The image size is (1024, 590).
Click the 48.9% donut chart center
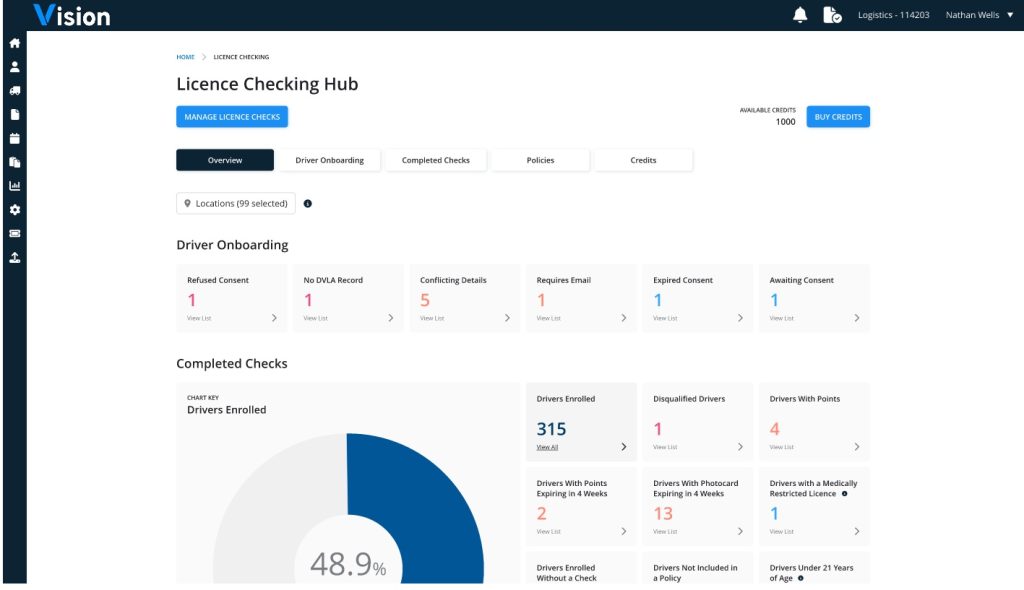pyautogui.click(x=347, y=564)
